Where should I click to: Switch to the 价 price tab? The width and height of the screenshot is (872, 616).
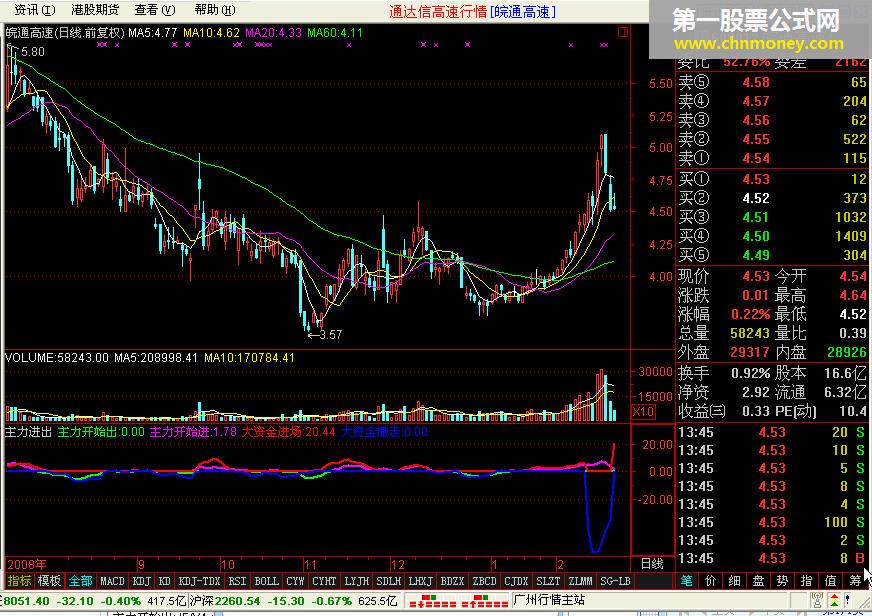pyautogui.click(x=711, y=581)
